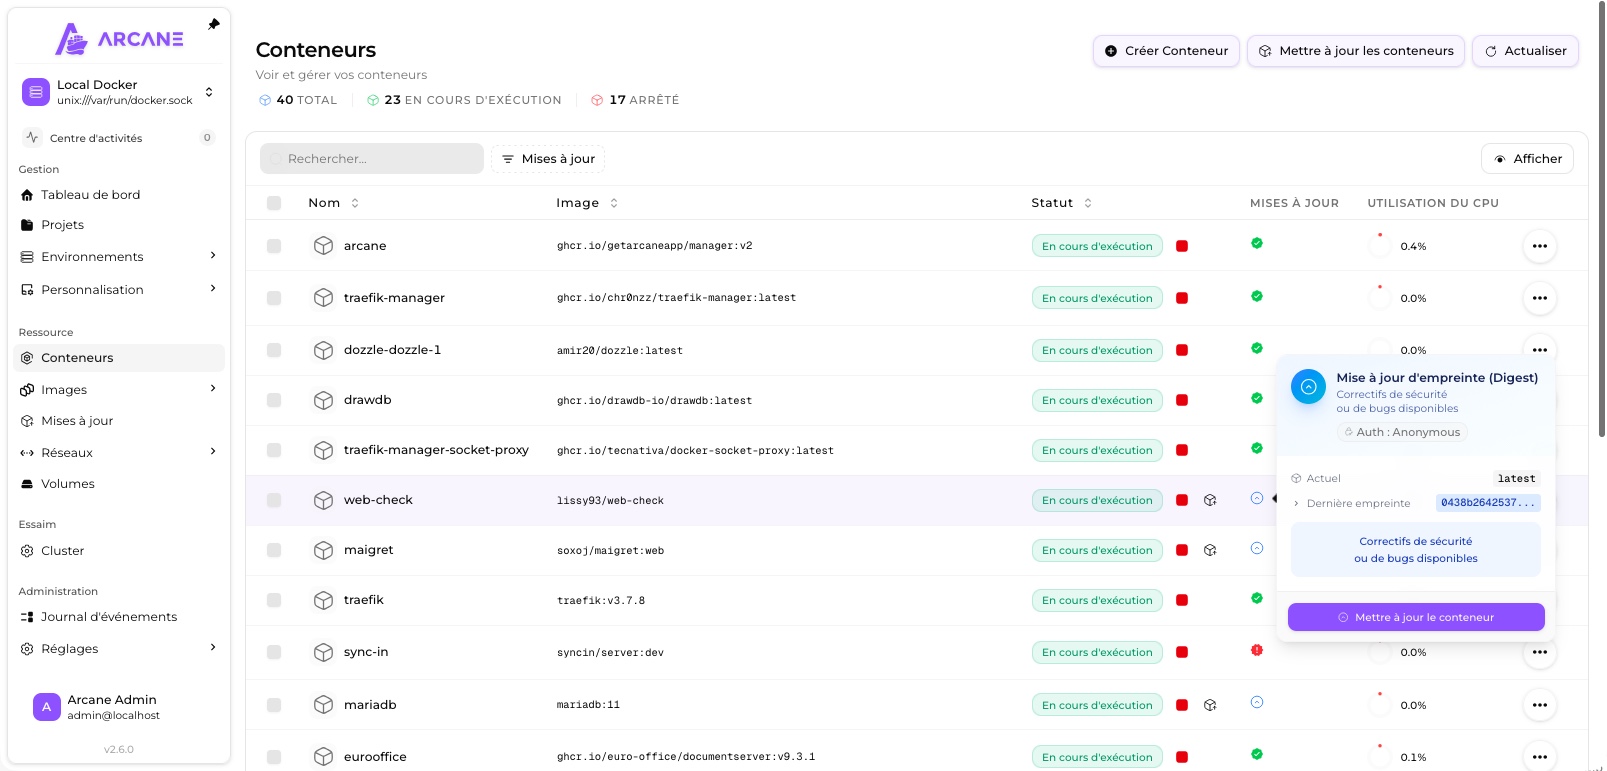Open the actions menu for traefik-manager
The image size is (1607, 771).
coord(1540,298)
